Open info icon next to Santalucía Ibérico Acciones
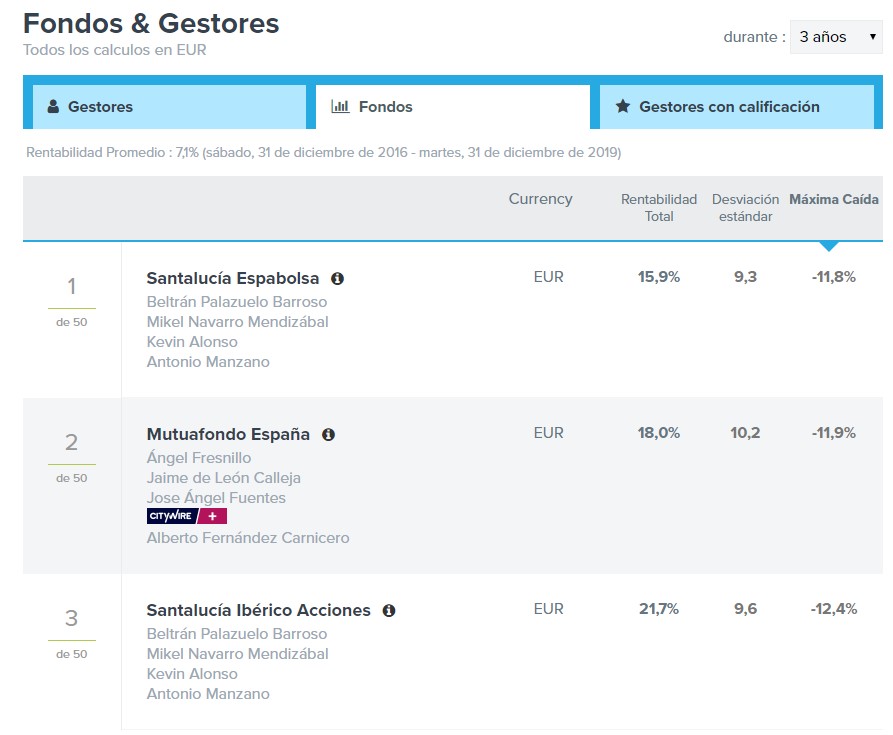Screen dimensions: 893x735 click(389, 610)
